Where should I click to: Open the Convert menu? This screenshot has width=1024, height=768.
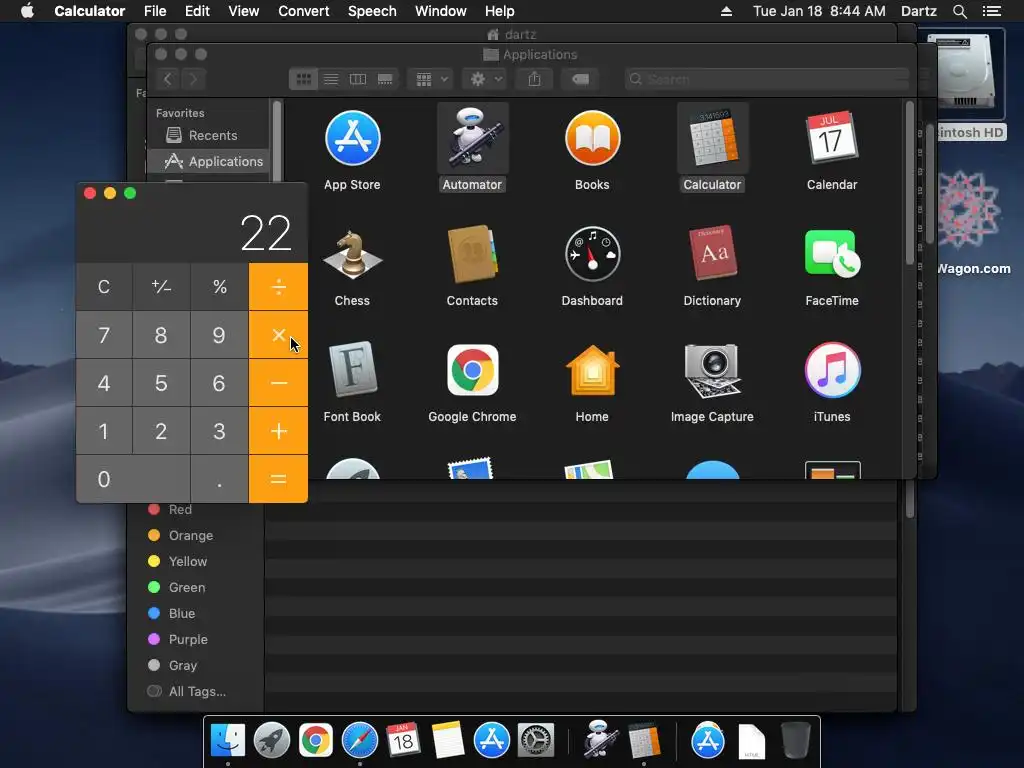tap(304, 11)
